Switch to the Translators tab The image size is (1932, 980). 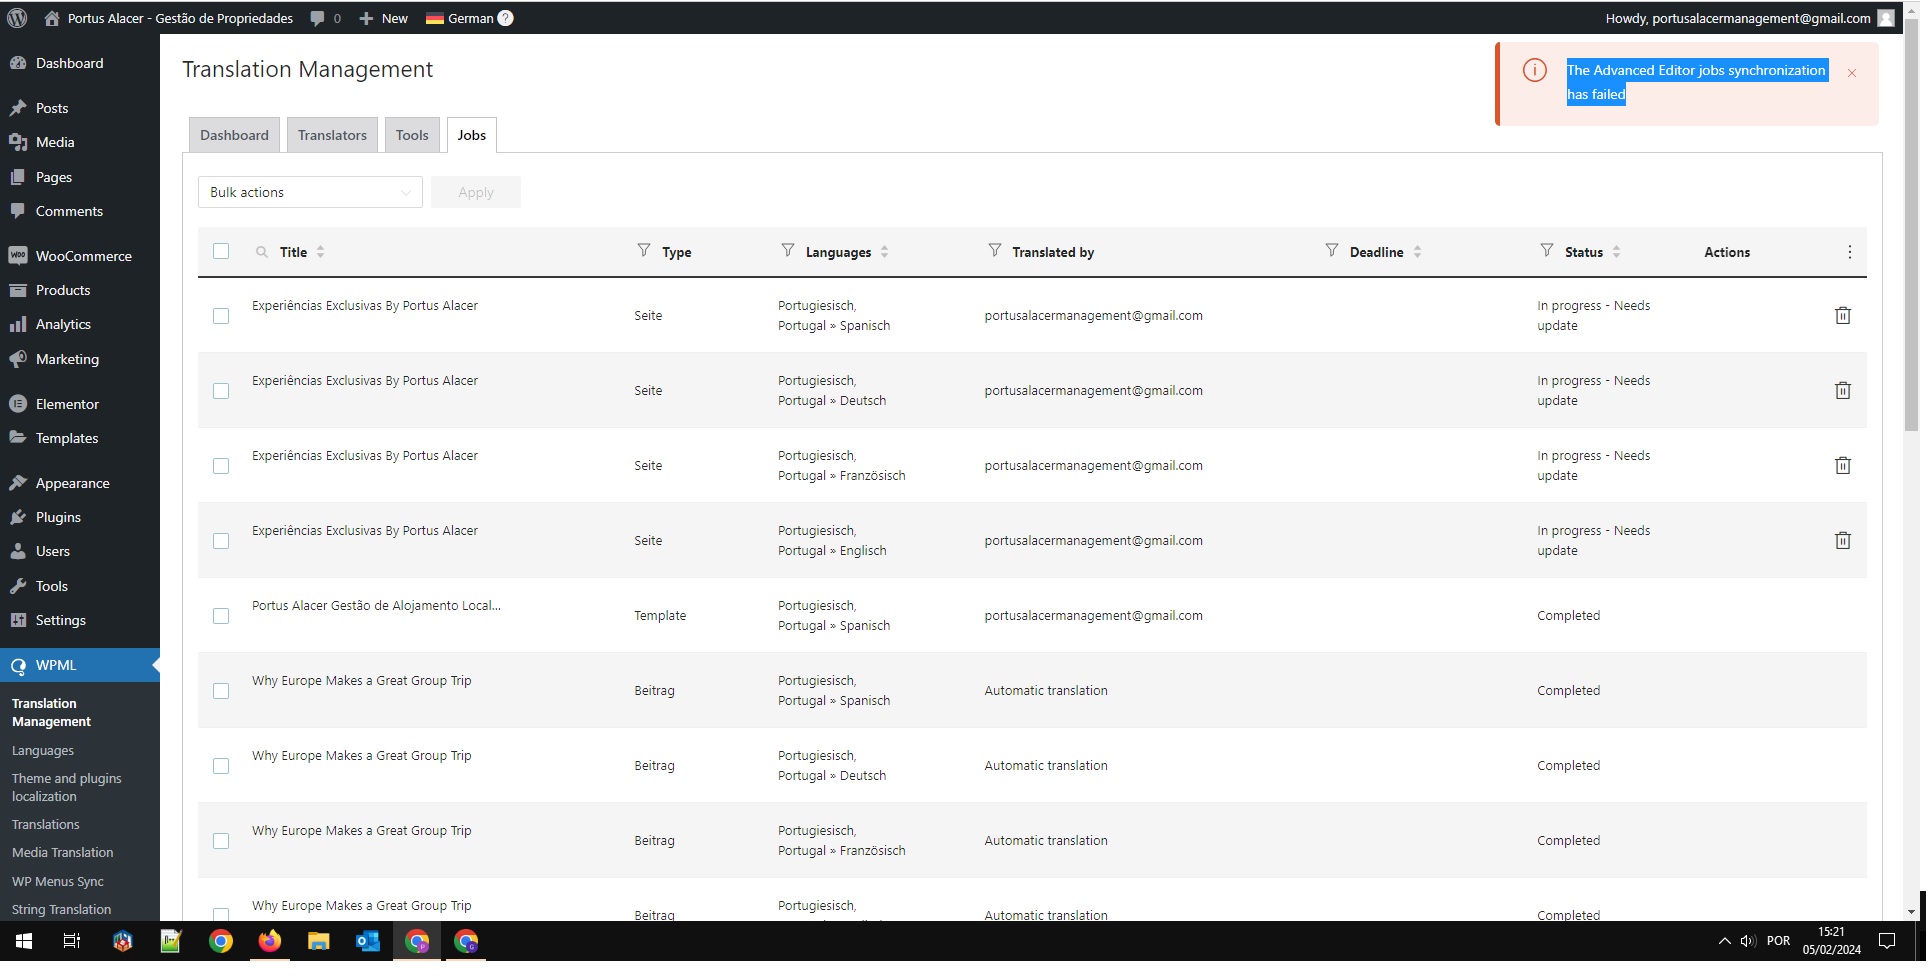pos(332,135)
